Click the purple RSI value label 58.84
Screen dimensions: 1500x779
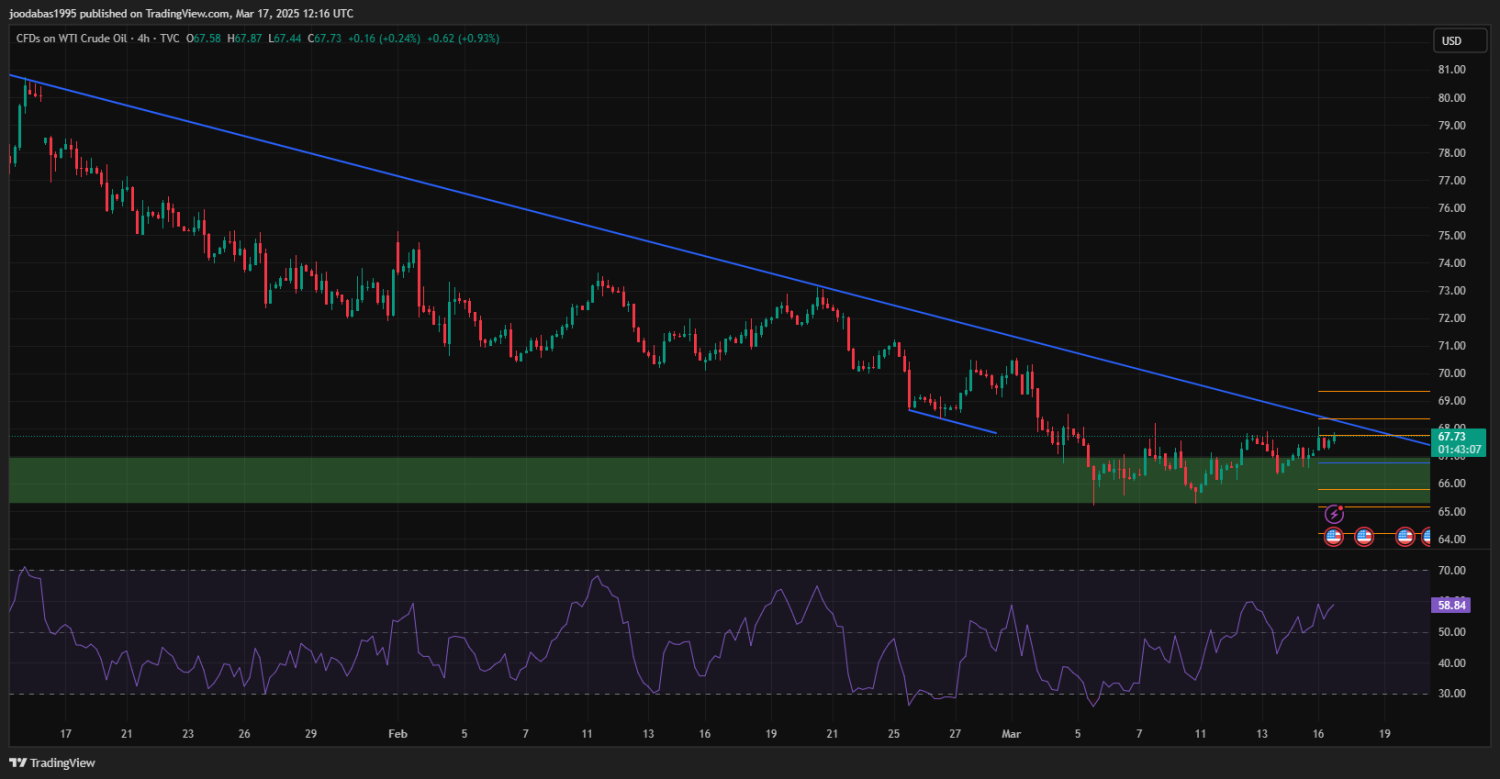pos(1451,605)
